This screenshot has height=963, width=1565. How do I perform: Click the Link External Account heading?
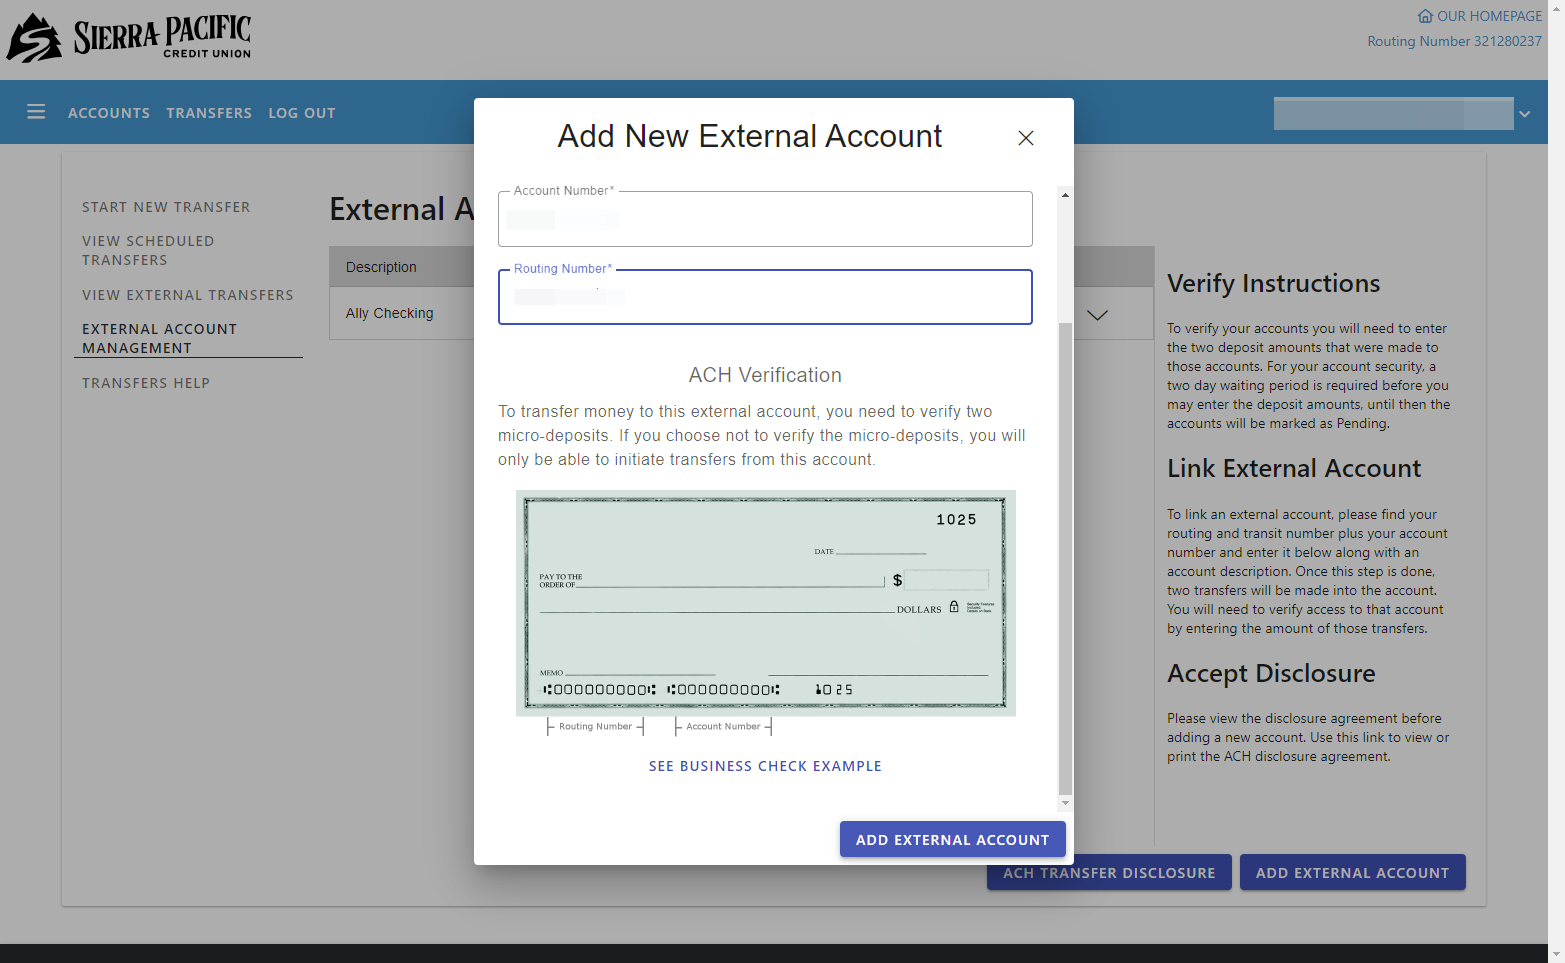pos(1294,469)
